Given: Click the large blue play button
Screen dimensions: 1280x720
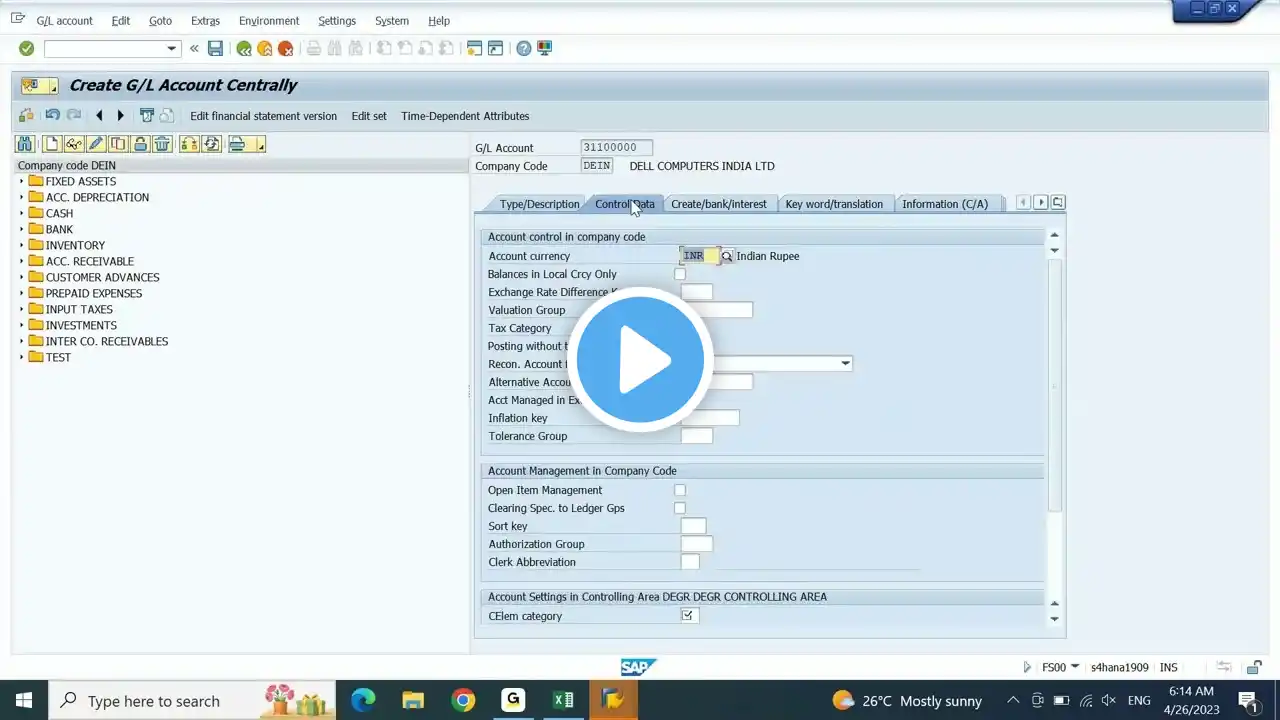Looking at the screenshot, I should point(640,359).
